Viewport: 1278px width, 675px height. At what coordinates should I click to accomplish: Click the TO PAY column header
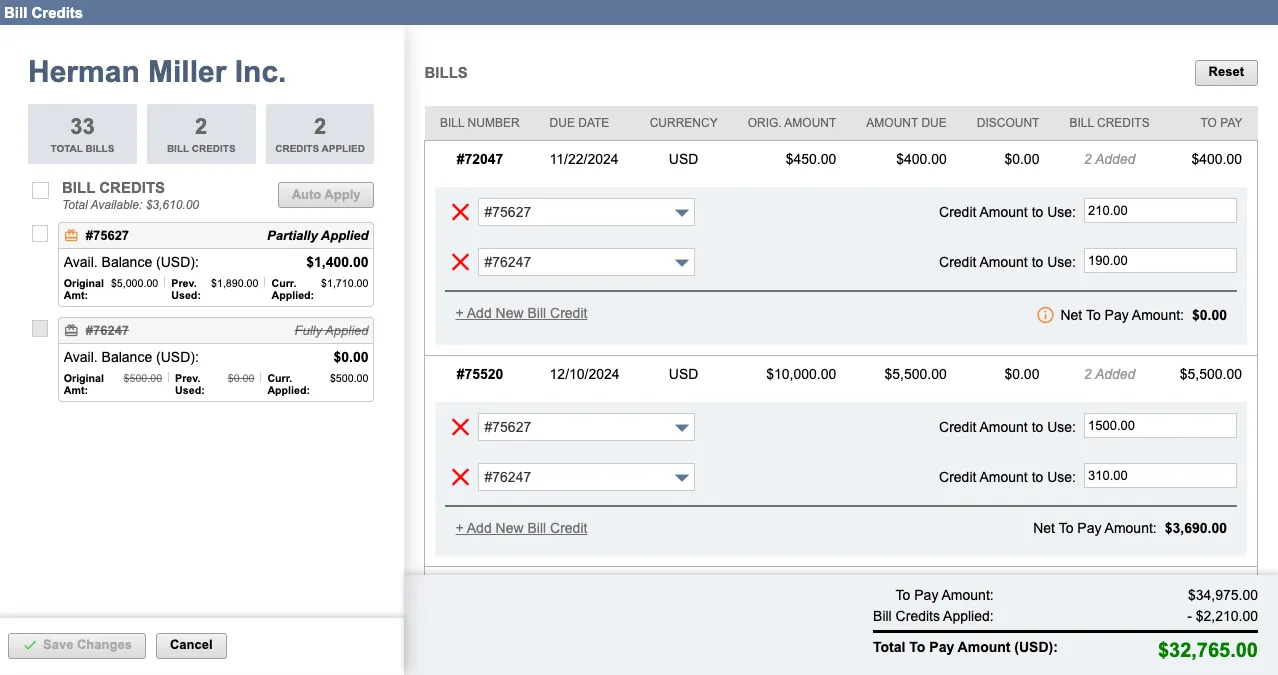(1221, 123)
